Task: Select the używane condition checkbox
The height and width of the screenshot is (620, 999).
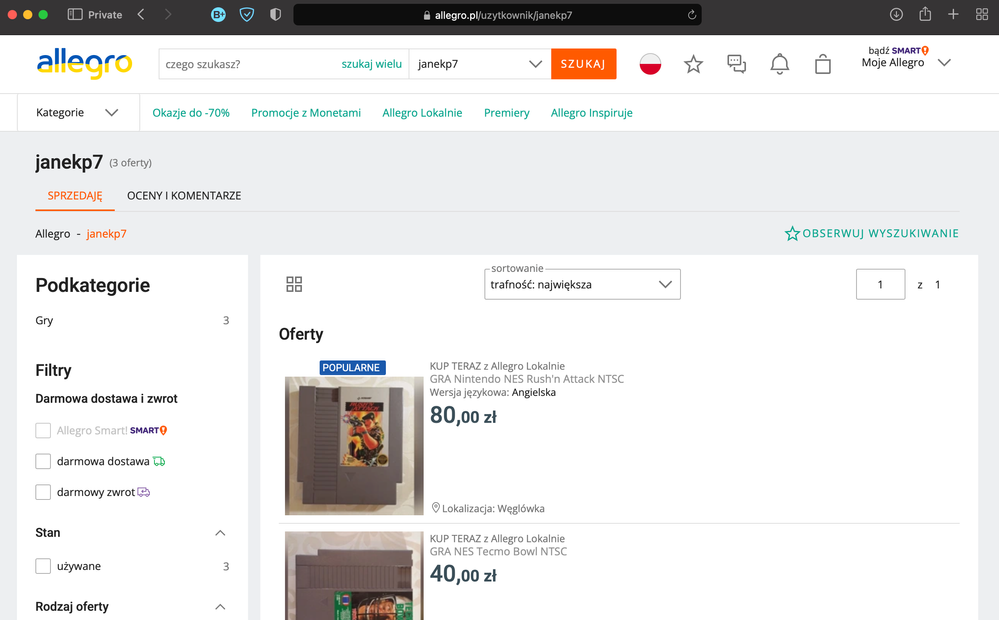Action: coord(43,566)
